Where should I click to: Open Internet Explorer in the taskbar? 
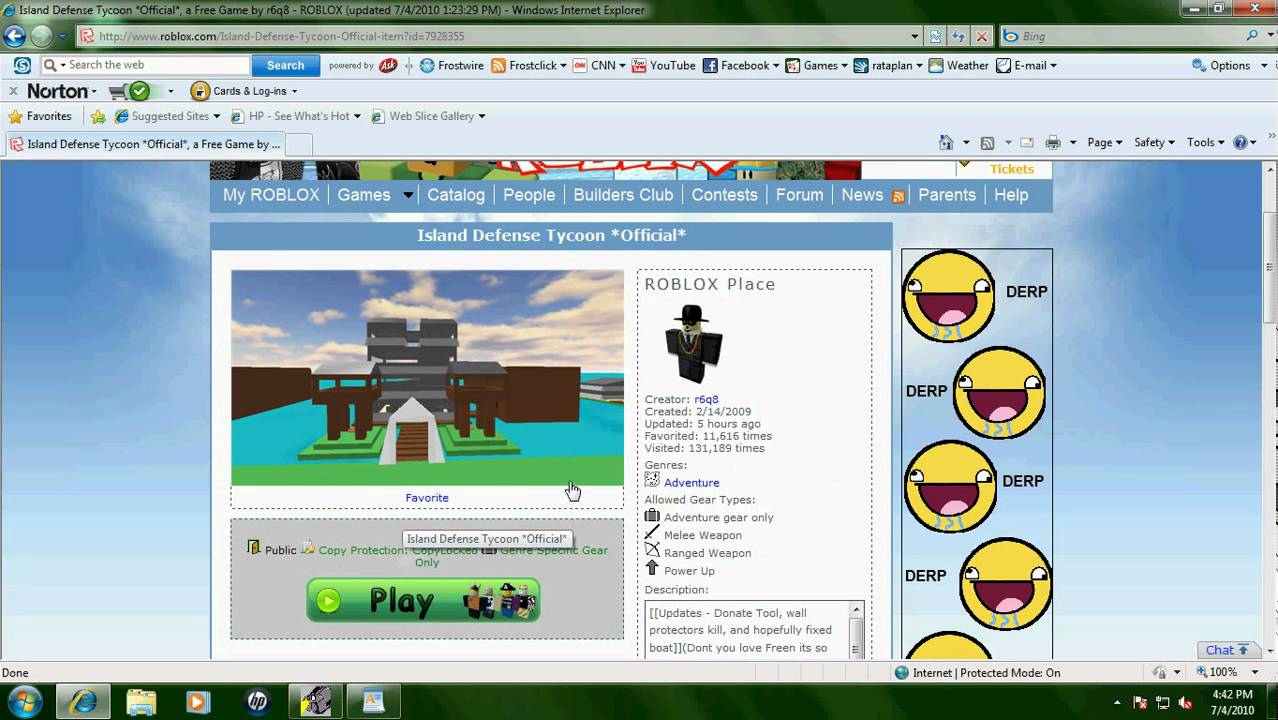[x=82, y=701]
